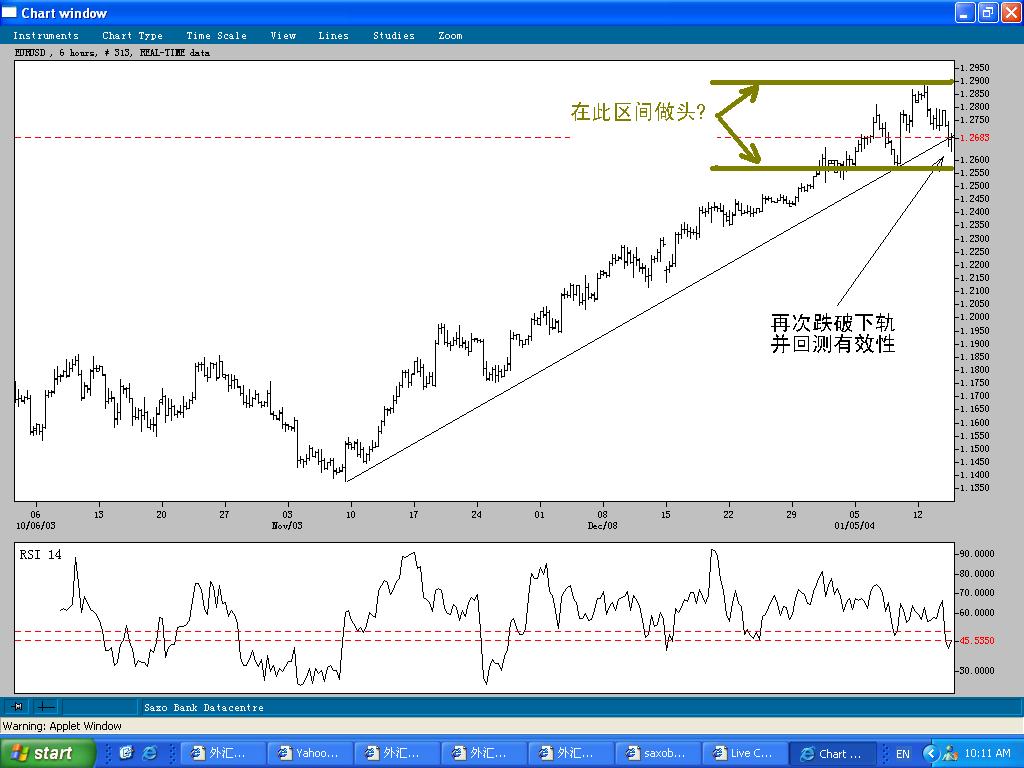Click the EN language indicator
Screen dimensions: 1024x768
(903, 754)
